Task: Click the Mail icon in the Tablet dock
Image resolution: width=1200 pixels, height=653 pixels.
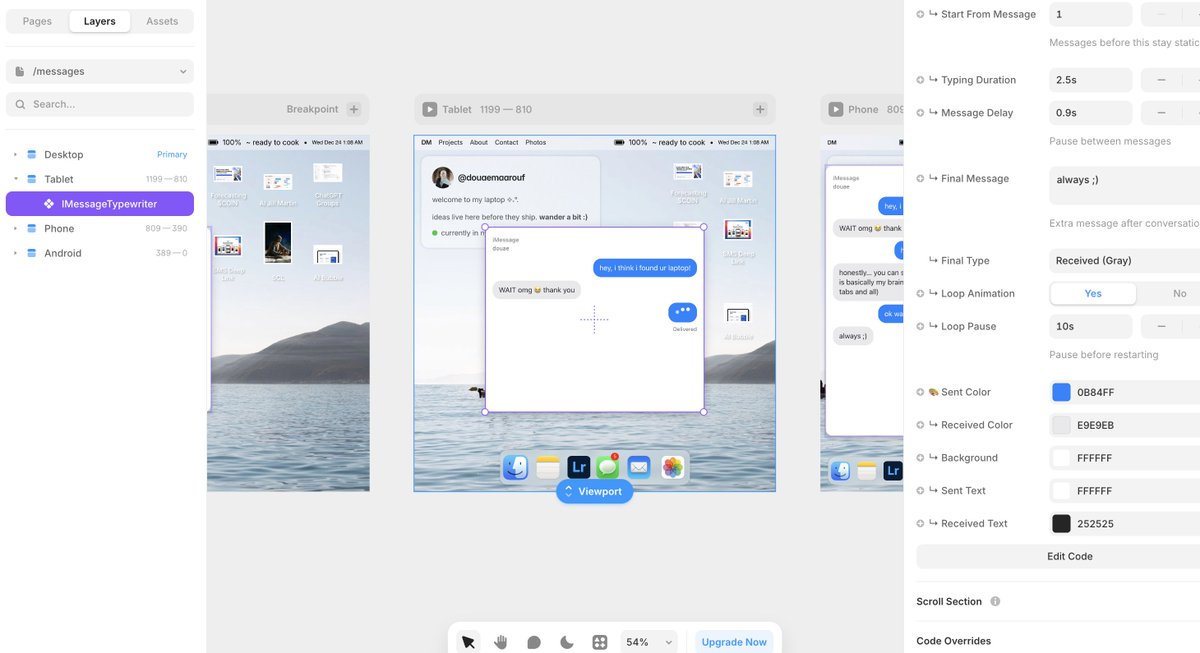Action: [x=639, y=467]
